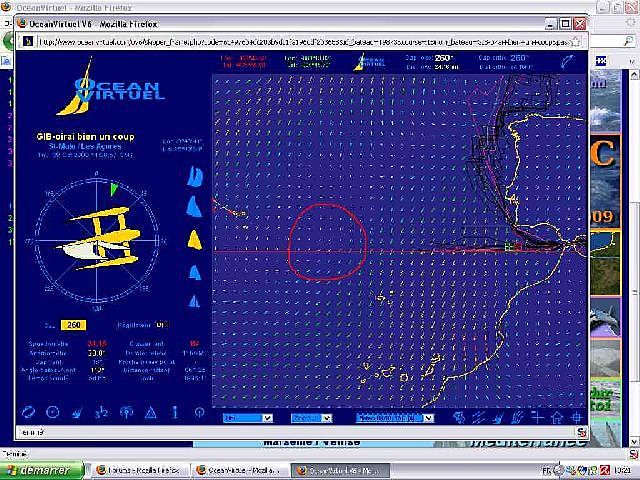Click the tree-shaped icon in the bottom toolbar
The width and height of the screenshot is (640, 480).
point(126,412)
